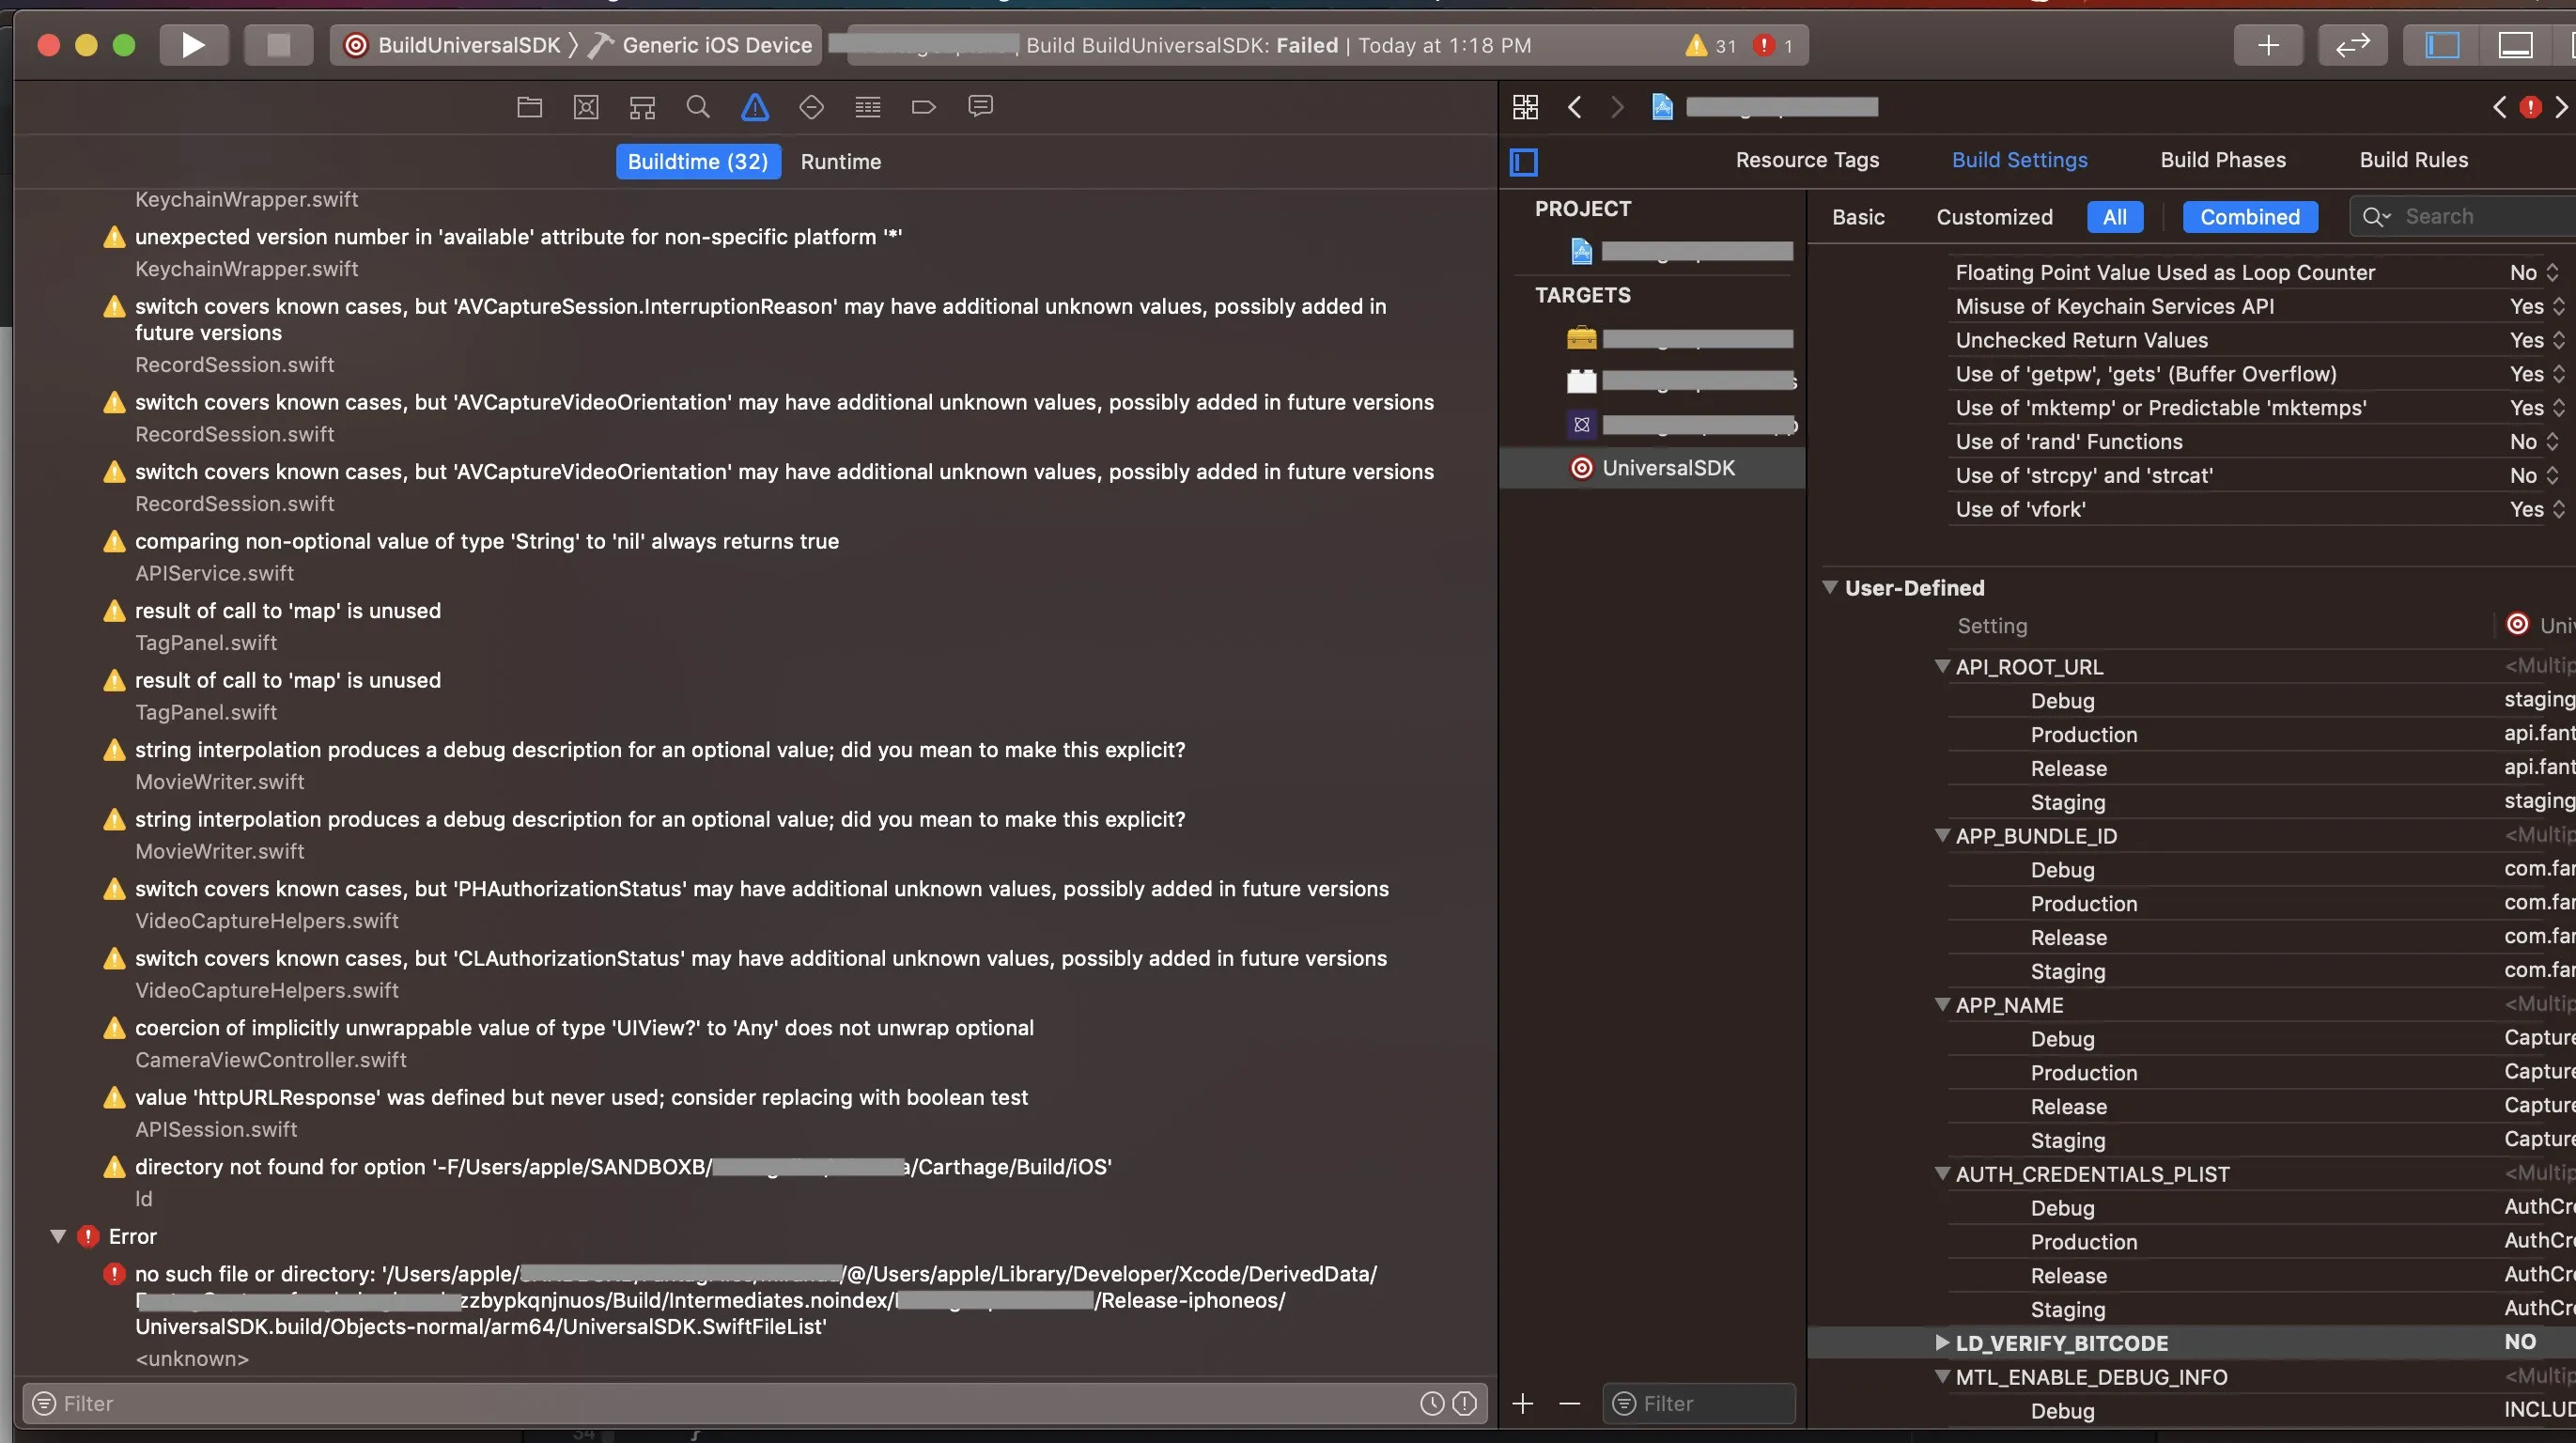Switch to the Build Phases tab

tap(2222, 160)
